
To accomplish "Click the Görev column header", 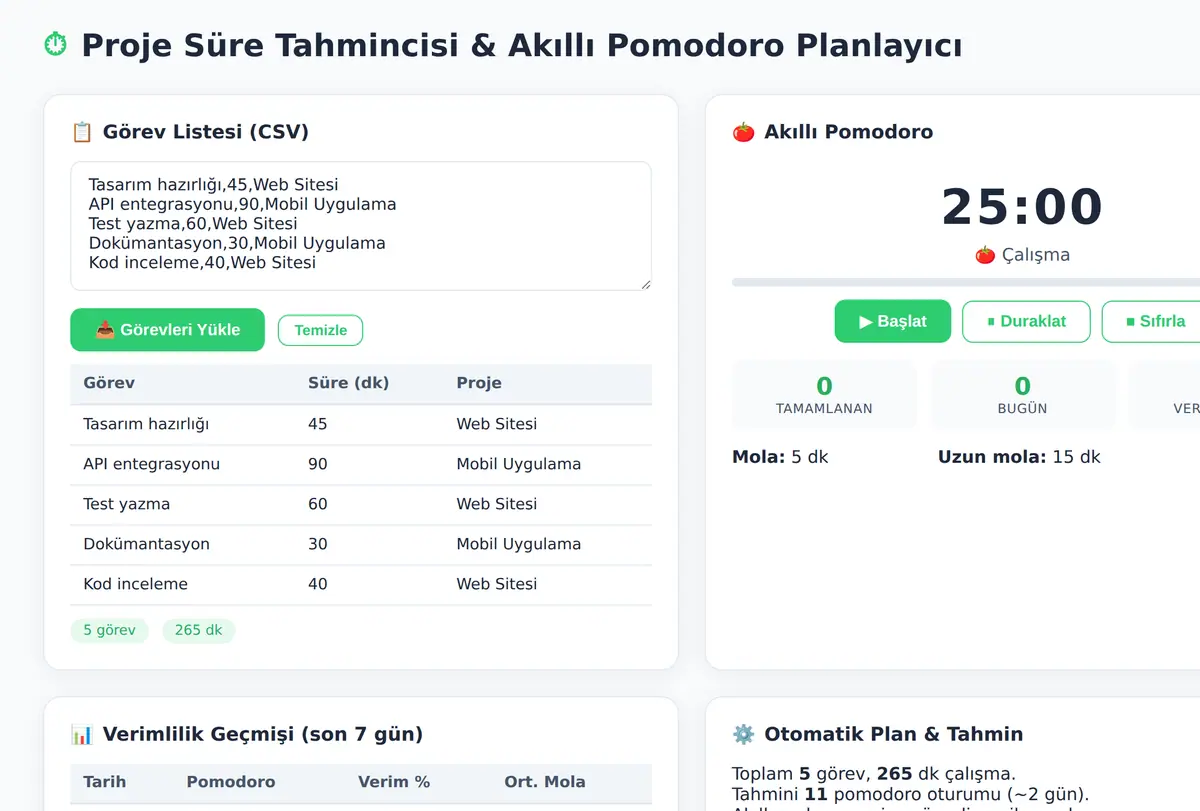I will click(109, 383).
